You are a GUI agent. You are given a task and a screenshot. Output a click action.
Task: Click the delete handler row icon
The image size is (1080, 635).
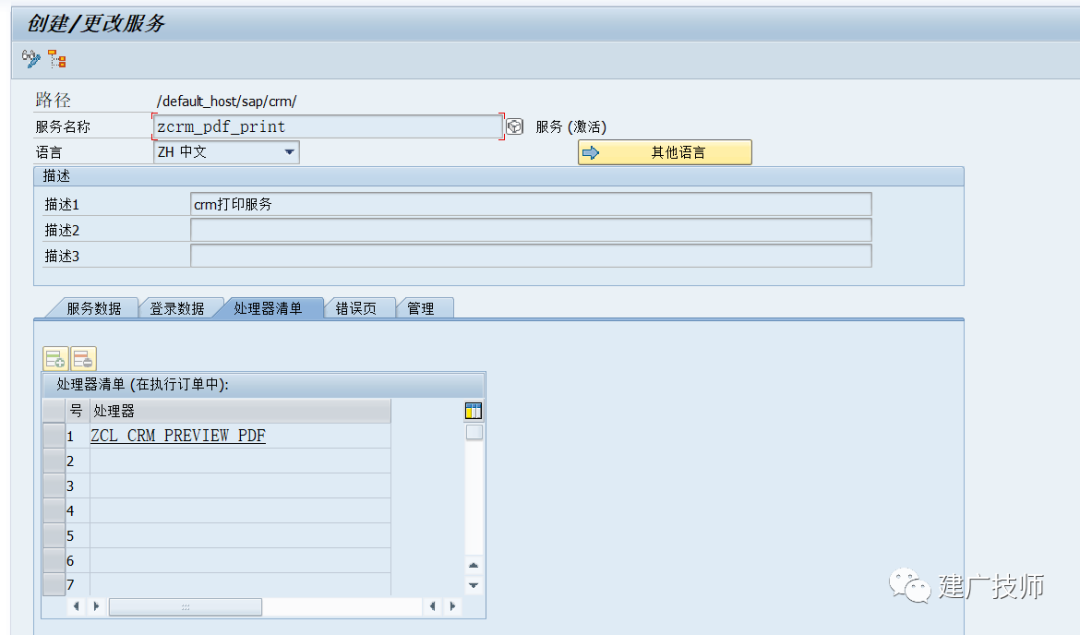pyautogui.click(x=83, y=359)
